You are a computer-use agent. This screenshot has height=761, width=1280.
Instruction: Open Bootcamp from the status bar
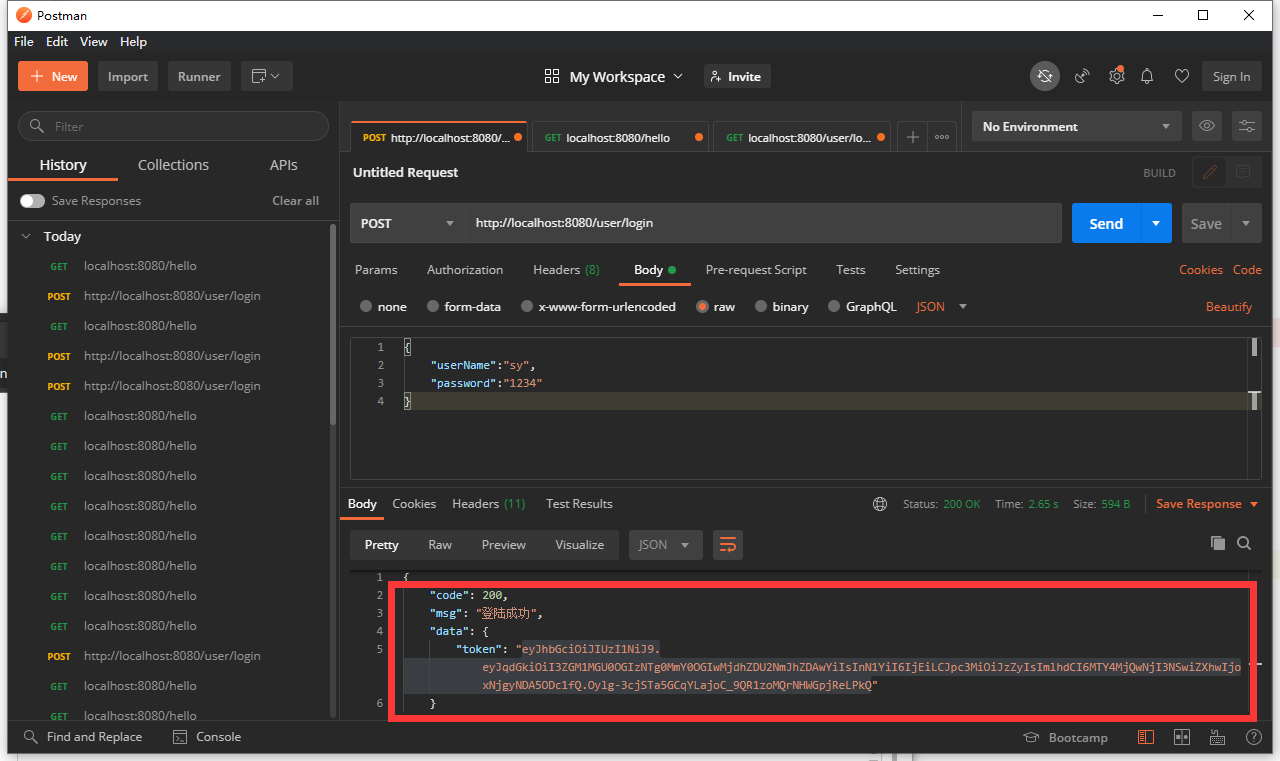pos(1066,737)
